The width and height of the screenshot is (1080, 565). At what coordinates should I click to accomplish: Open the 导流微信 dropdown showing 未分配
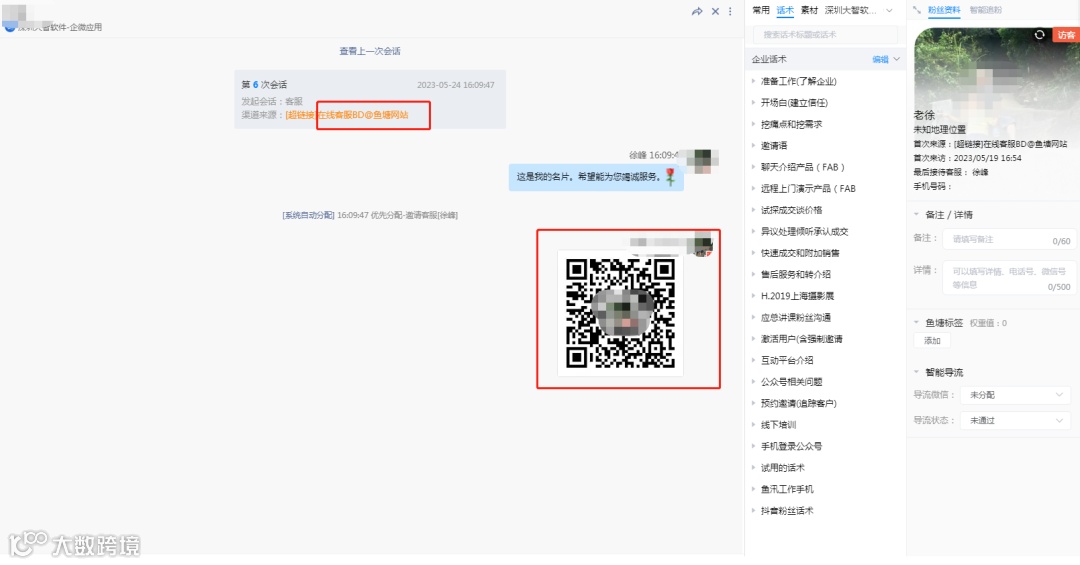point(1015,395)
